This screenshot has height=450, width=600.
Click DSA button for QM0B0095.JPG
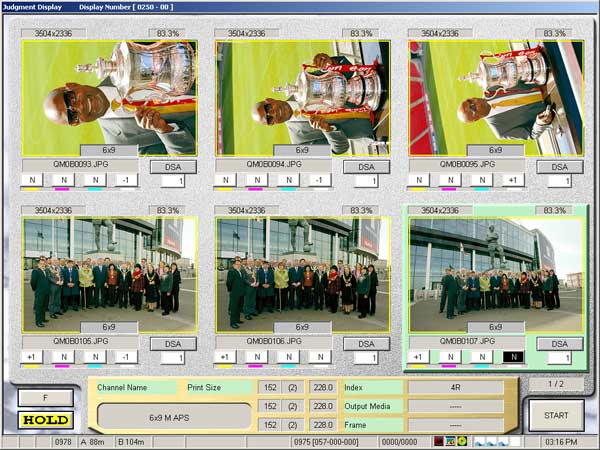[560, 167]
